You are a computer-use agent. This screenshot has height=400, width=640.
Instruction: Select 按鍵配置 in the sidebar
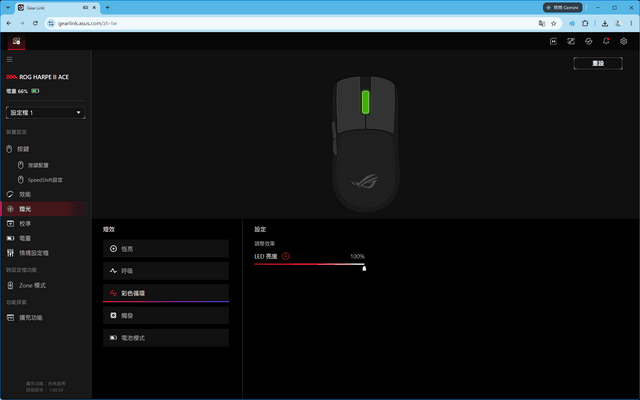(38, 165)
